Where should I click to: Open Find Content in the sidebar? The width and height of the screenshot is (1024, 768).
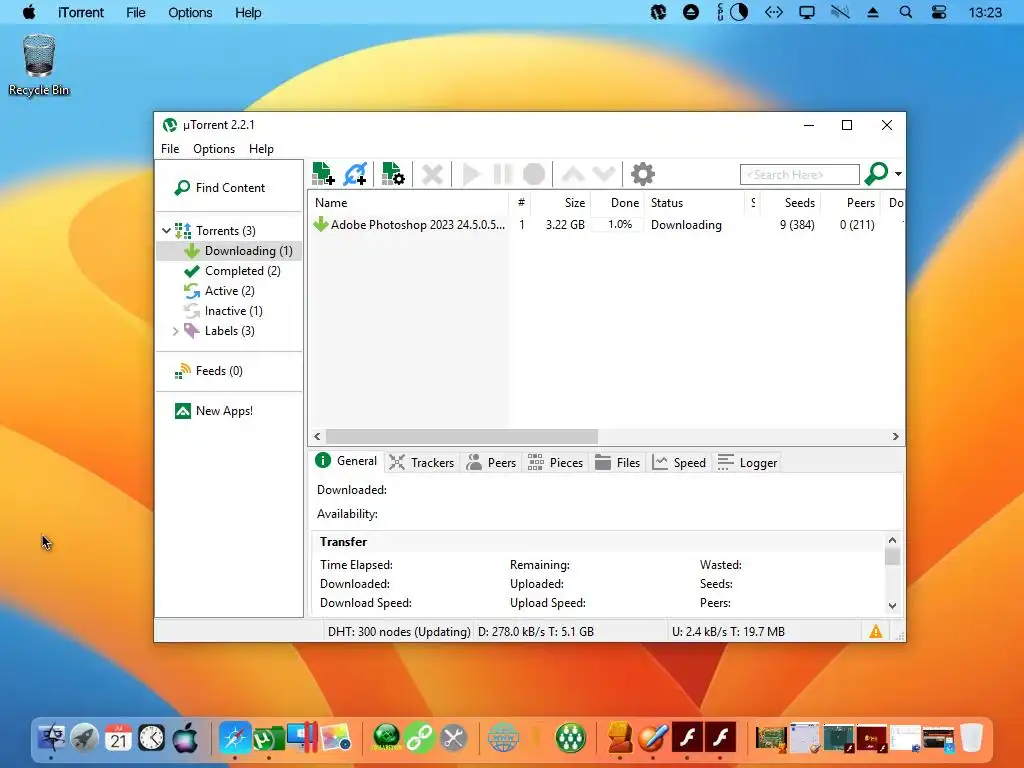pos(219,188)
